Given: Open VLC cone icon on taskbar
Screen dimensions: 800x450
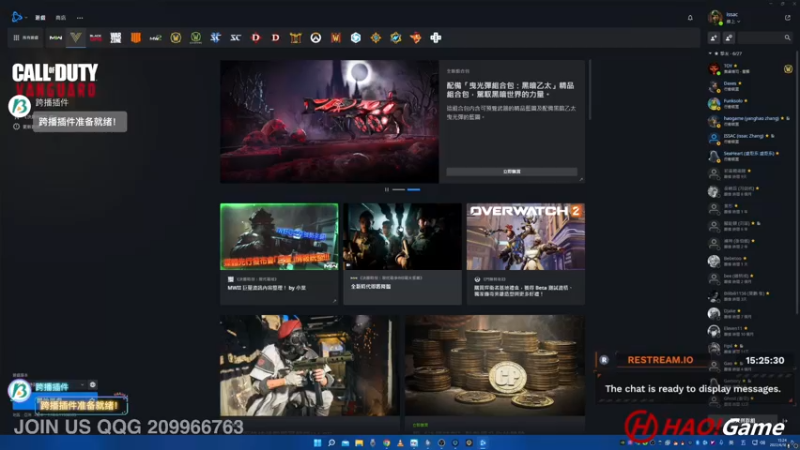Looking at the screenshot, I should click(401, 443).
